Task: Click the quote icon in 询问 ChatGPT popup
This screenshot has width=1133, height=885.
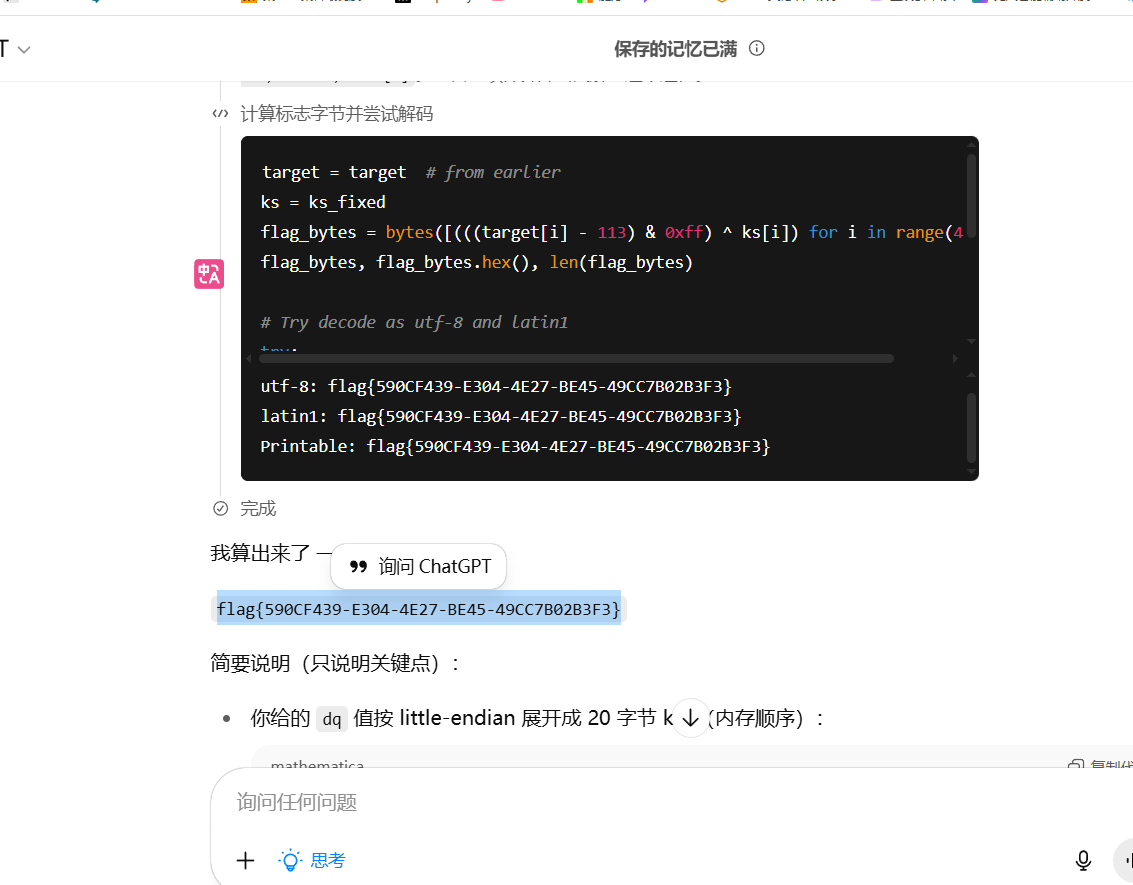Action: pyautogui.click(x=358, y=567)
